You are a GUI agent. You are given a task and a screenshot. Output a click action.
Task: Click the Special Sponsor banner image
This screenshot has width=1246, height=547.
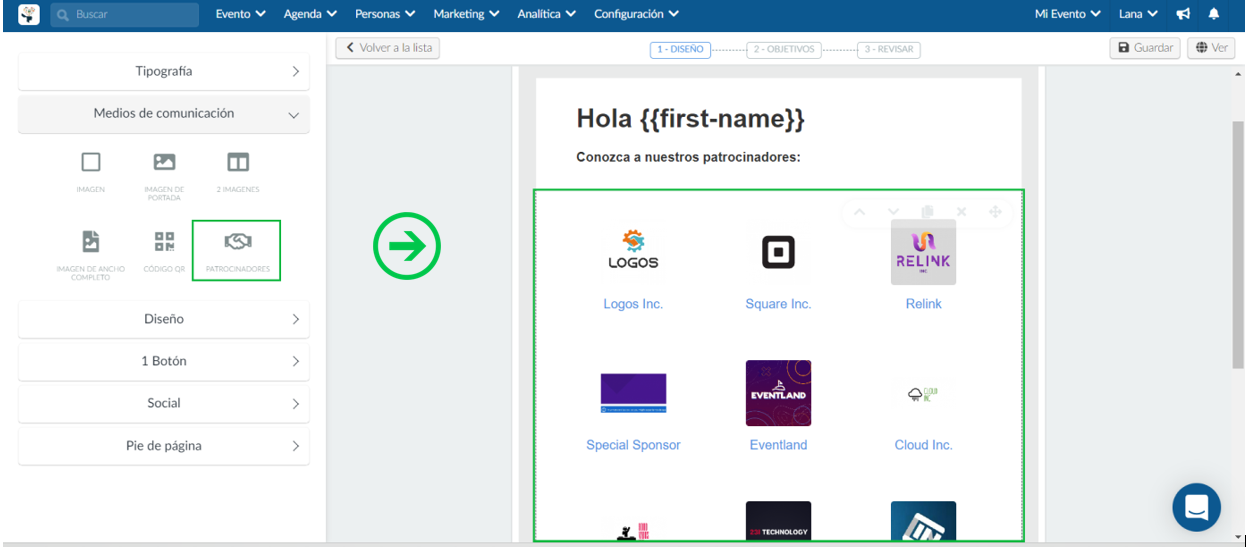[633, 393]
